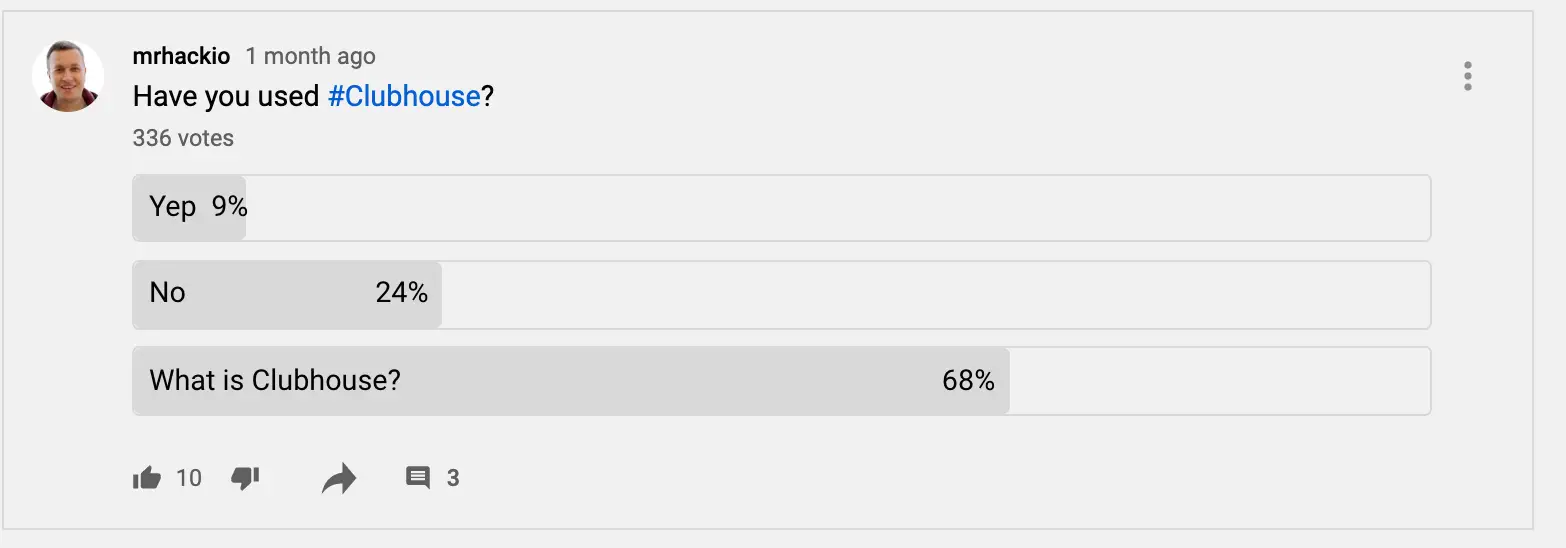Viewport: 1566px width, 548px height.
Task: Click the "Have you used" question text
Action: tap(227, 96)
